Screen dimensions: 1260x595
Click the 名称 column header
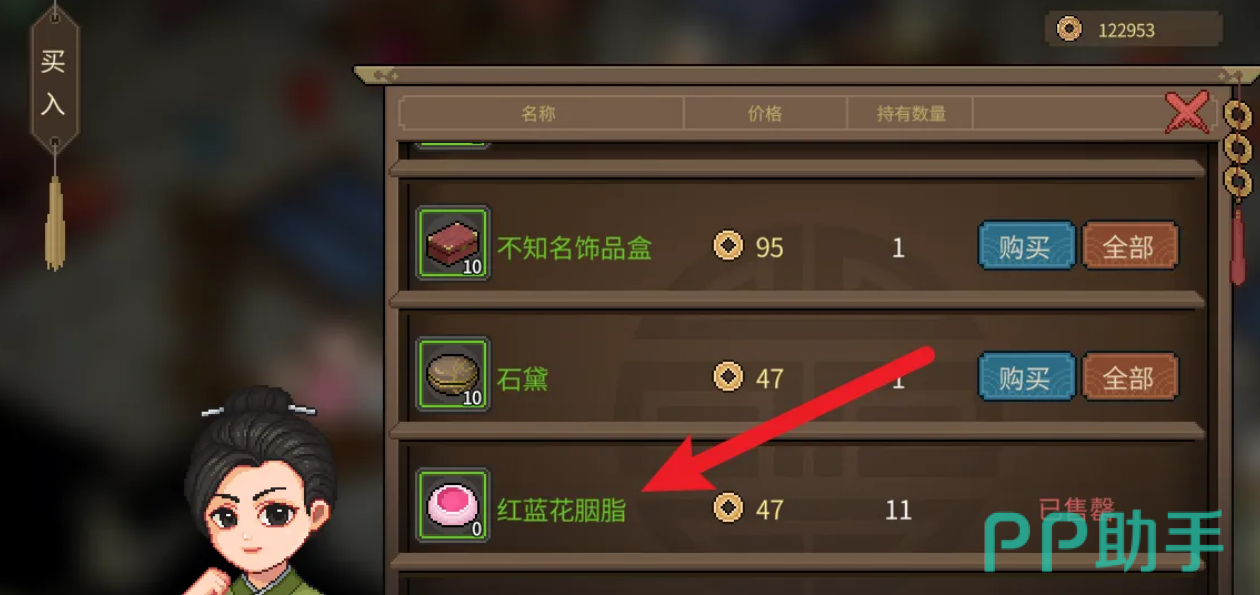click(538, 113)
